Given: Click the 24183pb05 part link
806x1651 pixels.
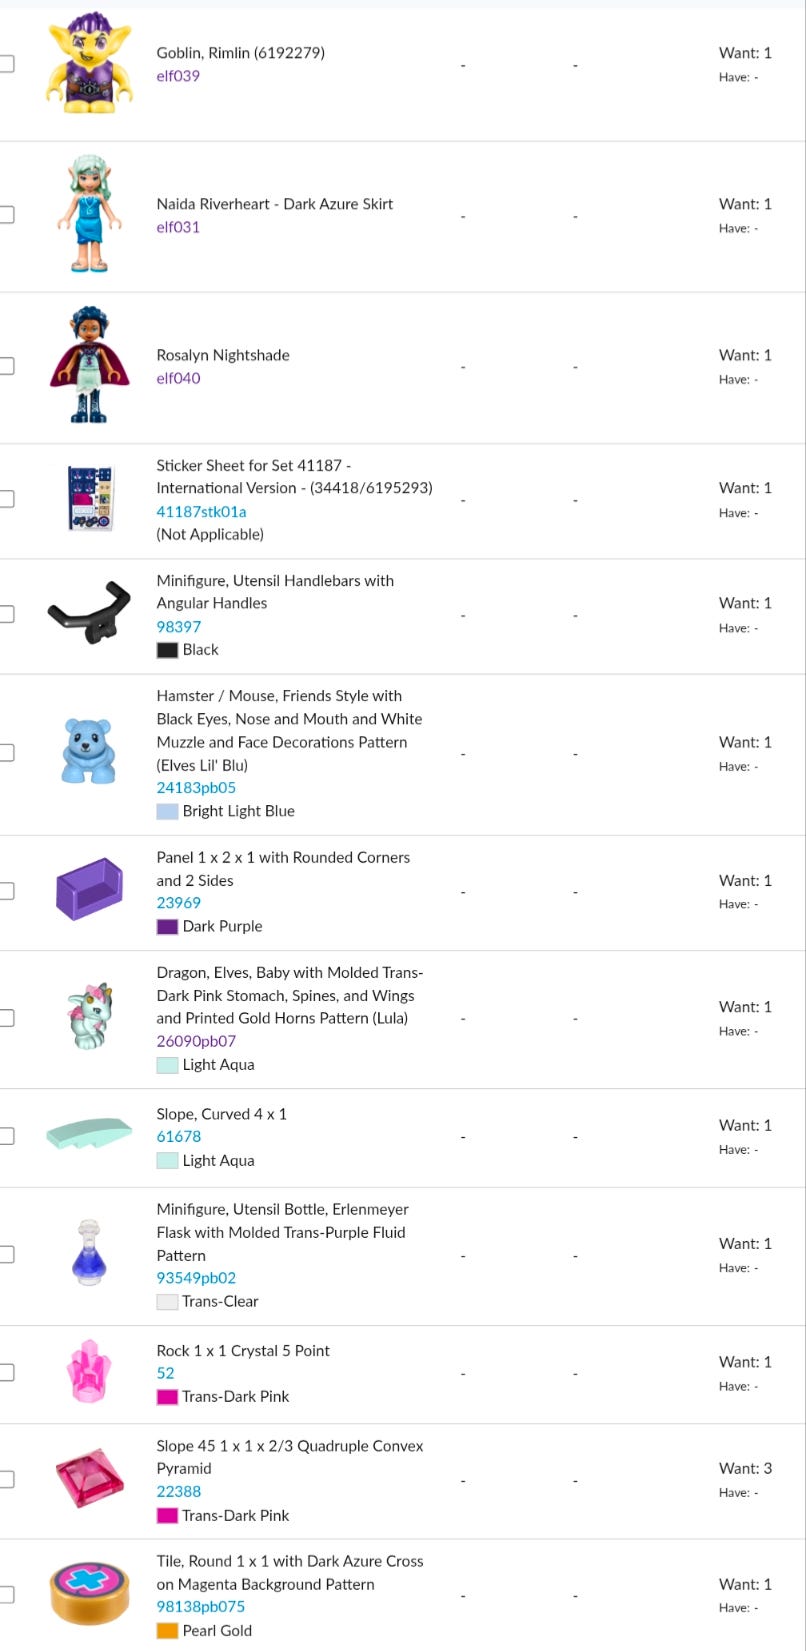Looking at the screenshot, I should pyautogui.click(x=196, y=787).
